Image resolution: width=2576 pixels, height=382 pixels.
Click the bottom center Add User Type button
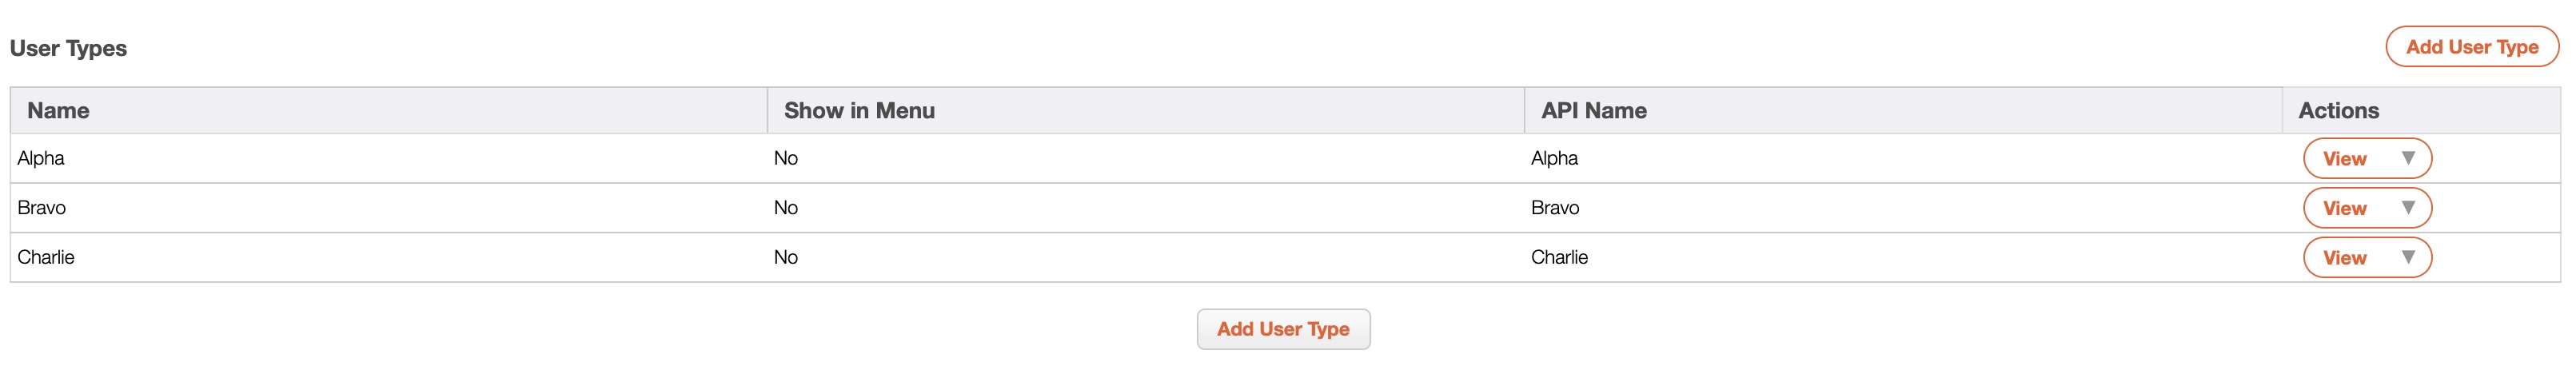pos(1283,329)
